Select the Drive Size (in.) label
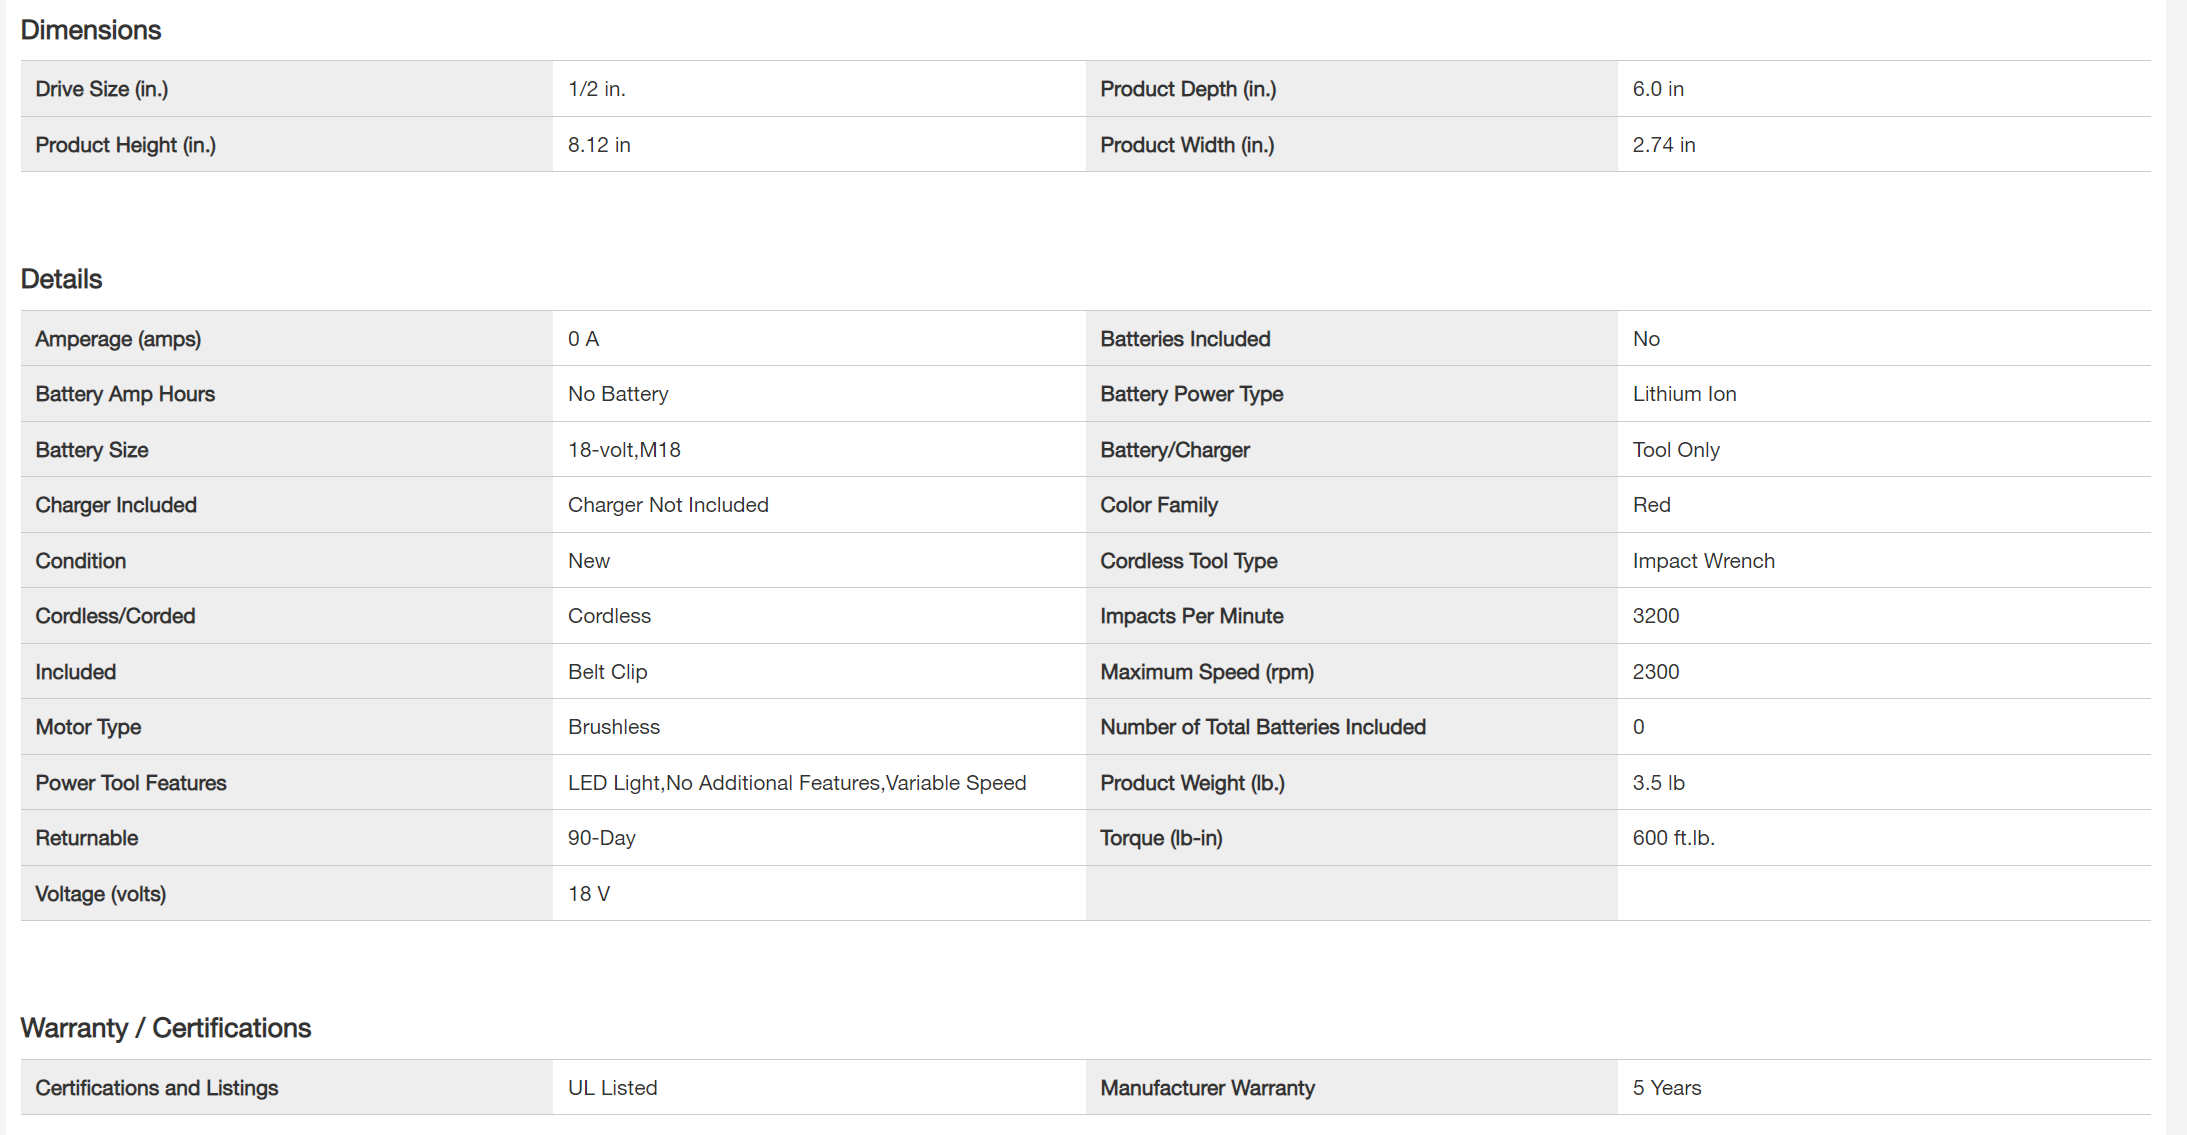The width and height of the screenshot is (2187, 1135). point(101,89)
